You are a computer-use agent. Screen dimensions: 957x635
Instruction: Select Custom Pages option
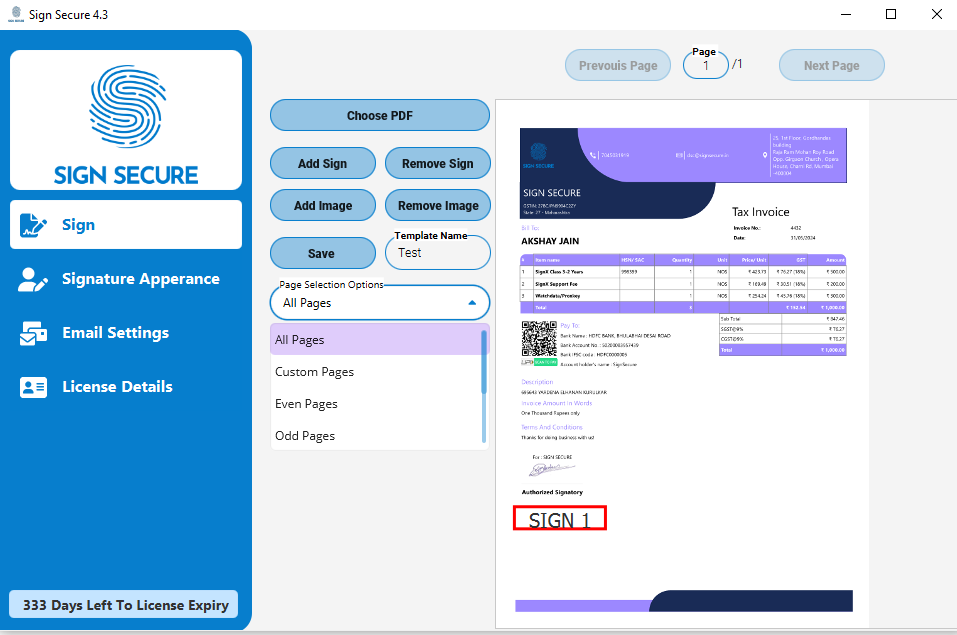point(376,372)
